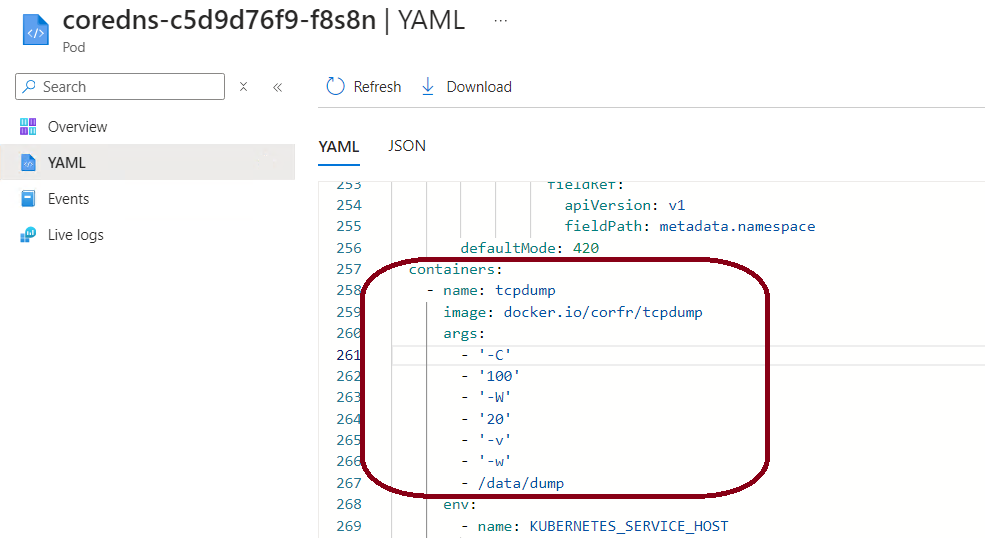Click the Events icon in sidebar

point(28,199)
